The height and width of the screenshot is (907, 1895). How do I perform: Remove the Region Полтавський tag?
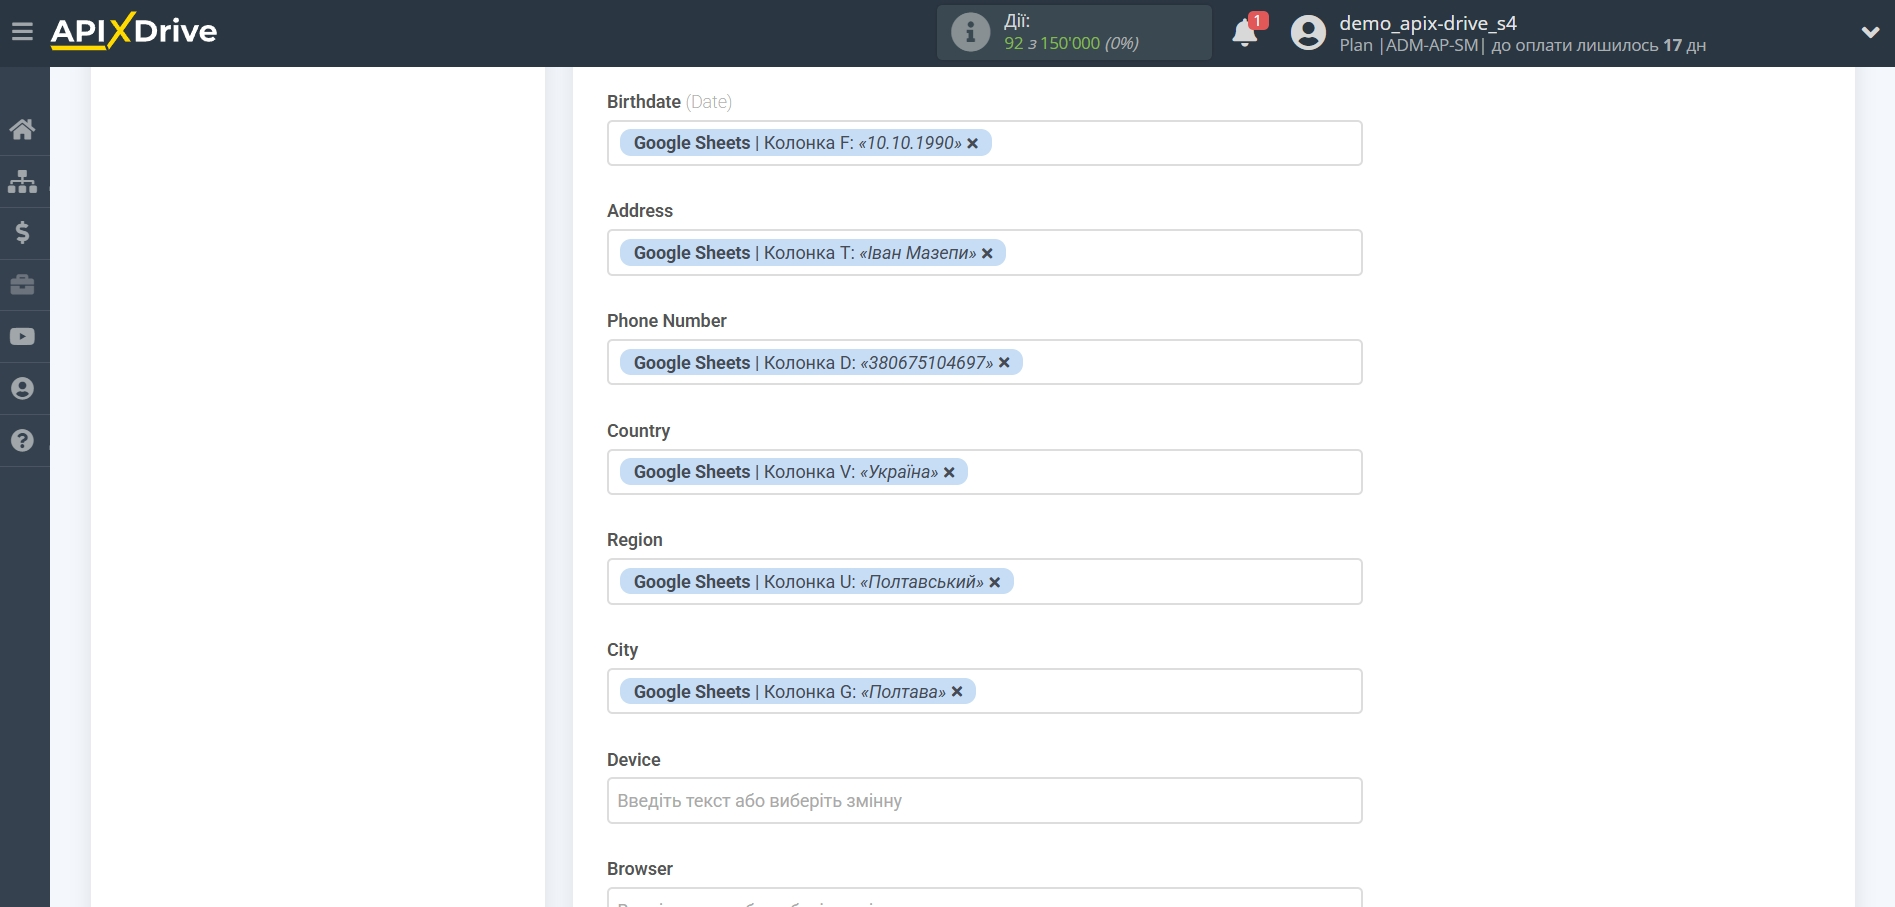995,583
